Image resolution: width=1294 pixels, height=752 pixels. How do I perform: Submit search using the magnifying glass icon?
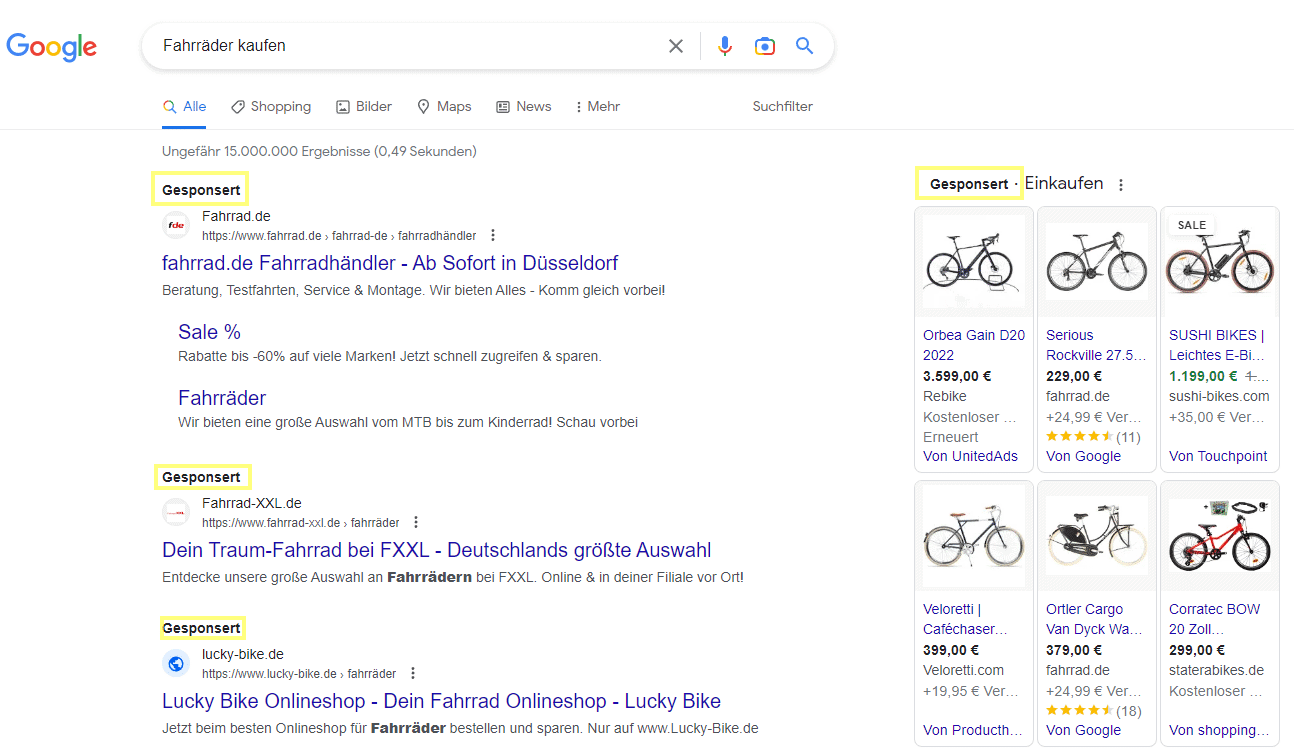805,46
